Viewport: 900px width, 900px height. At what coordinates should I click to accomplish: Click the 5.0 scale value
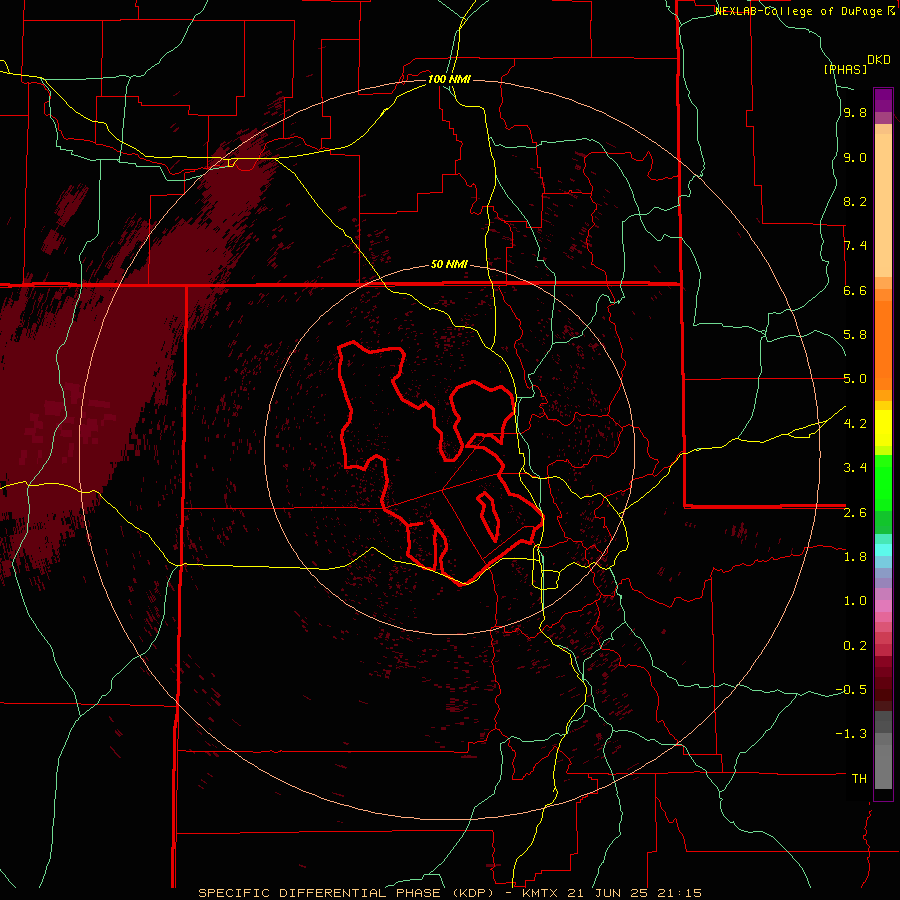[x=855, y=379]
